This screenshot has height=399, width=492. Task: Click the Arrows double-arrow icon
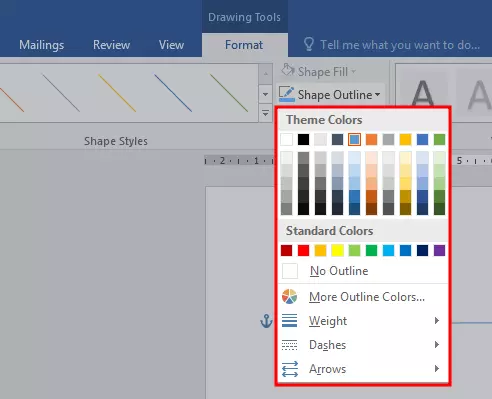tap(290, 369)
